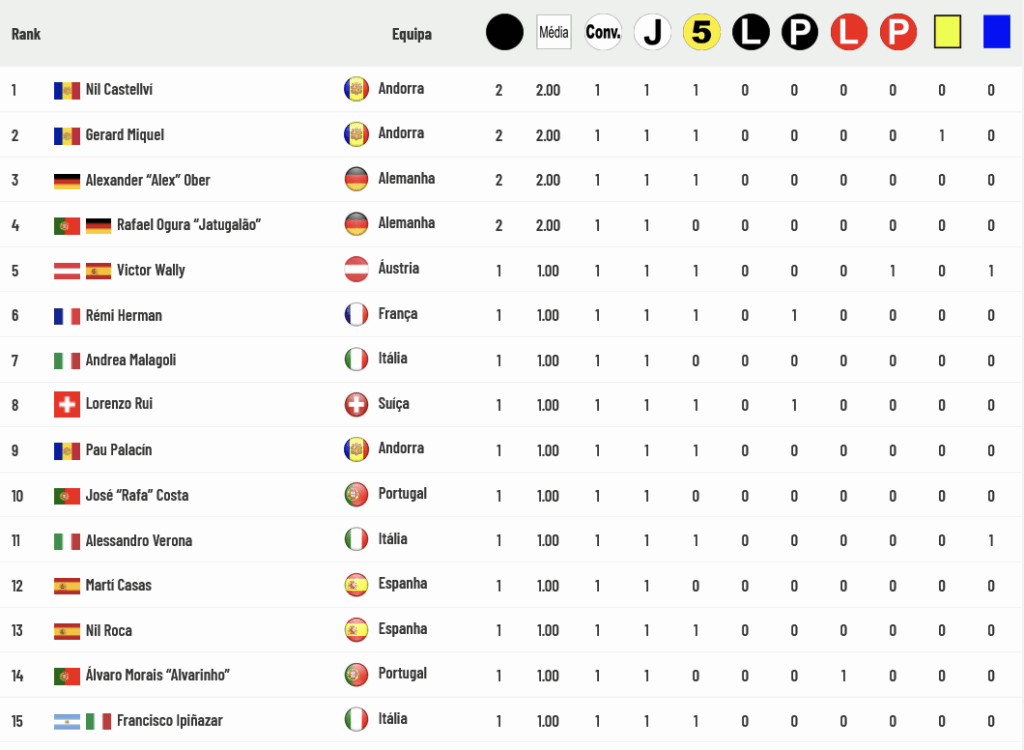Click the Áustria team flag badge

coord(356,269)
